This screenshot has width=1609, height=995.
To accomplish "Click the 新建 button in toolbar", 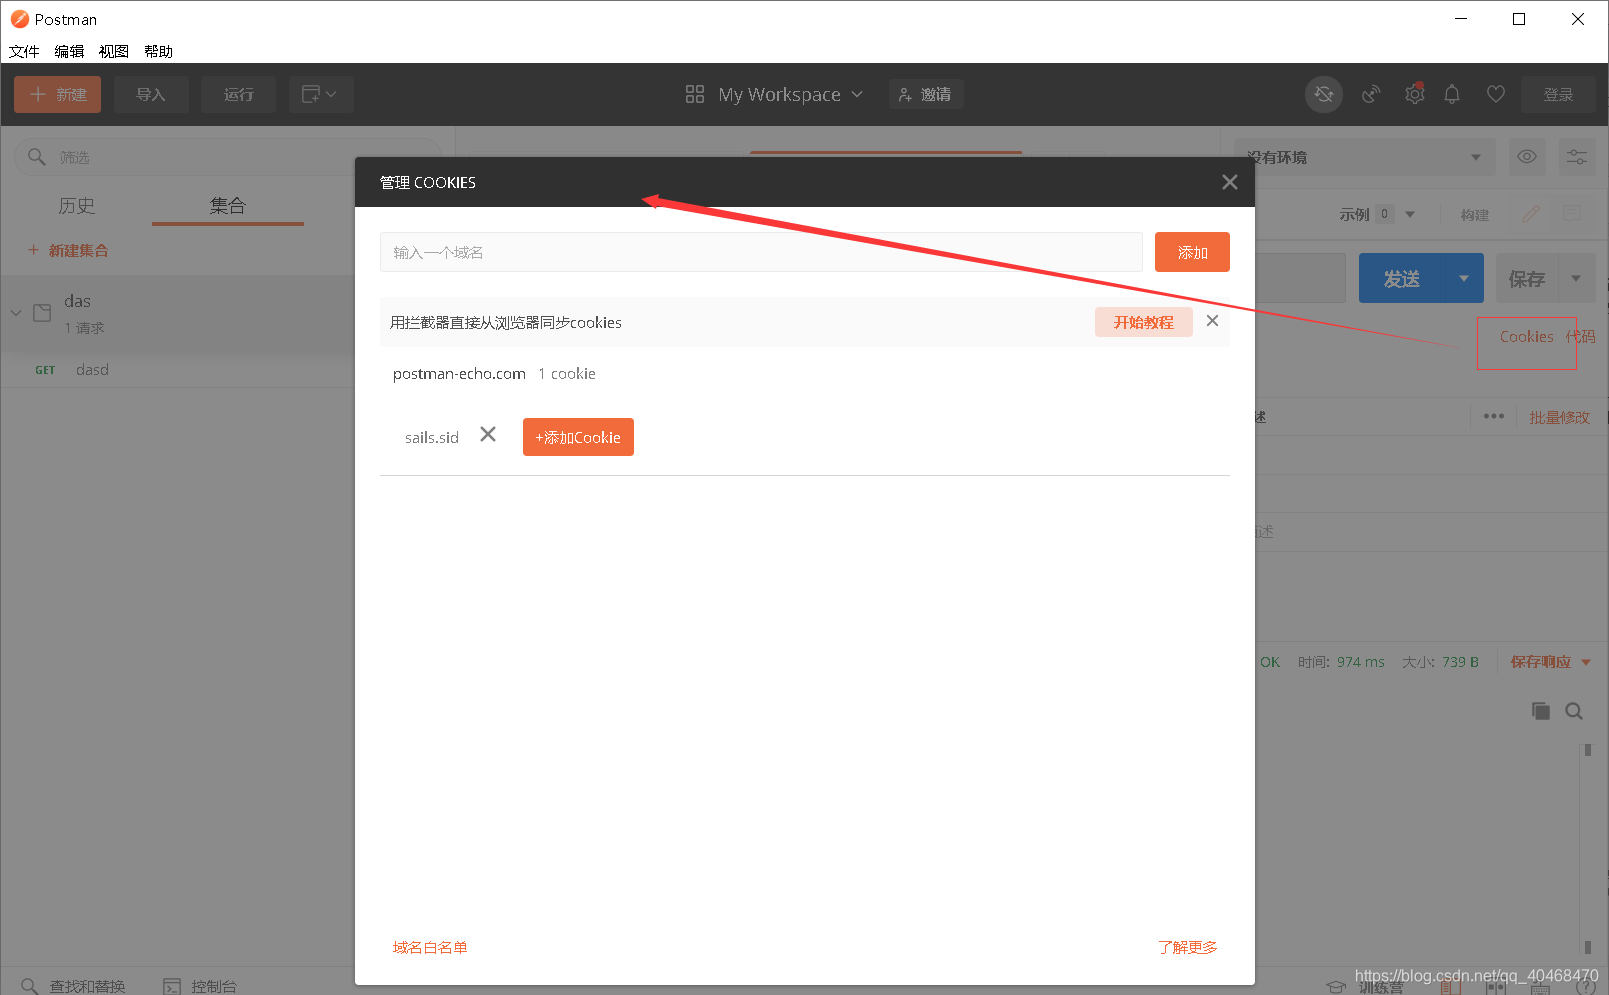I will click(x=57, y=94).
